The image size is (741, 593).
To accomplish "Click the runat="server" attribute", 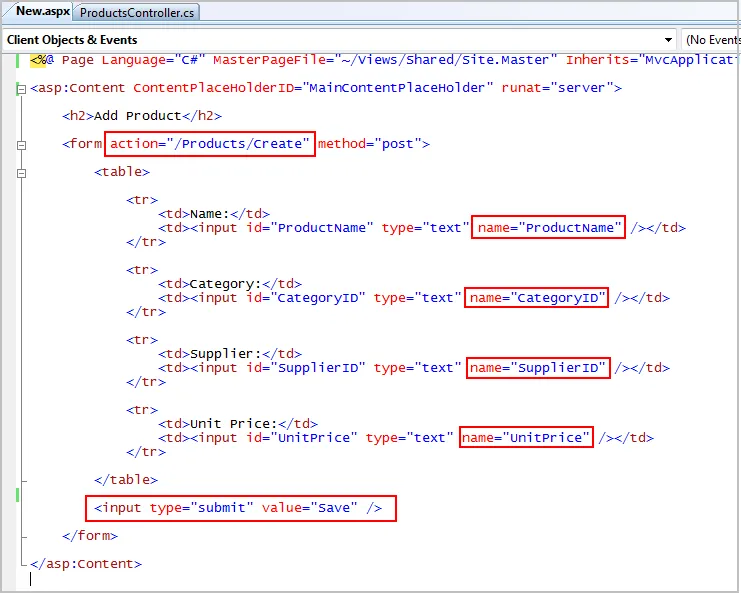I will pyautogui.click(x=557, y=88).
